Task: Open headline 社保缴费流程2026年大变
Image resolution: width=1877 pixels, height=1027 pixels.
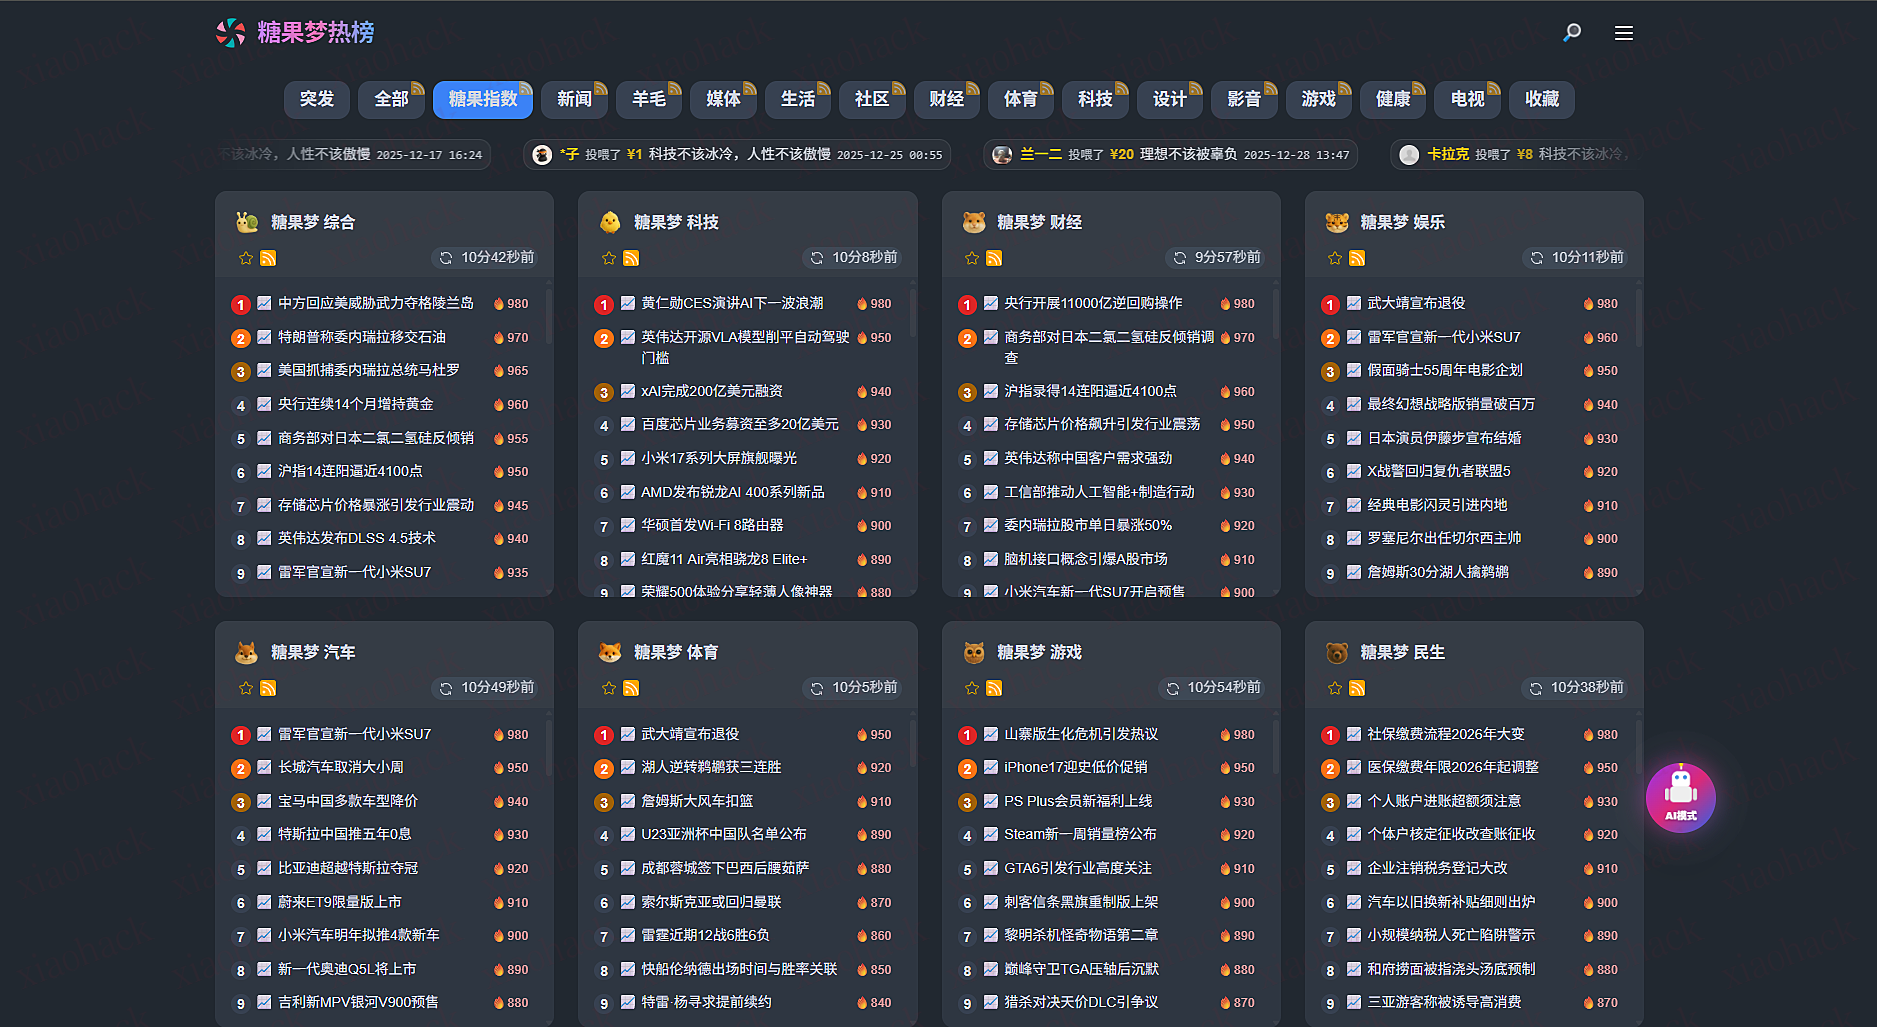Action: [1445, 734]
